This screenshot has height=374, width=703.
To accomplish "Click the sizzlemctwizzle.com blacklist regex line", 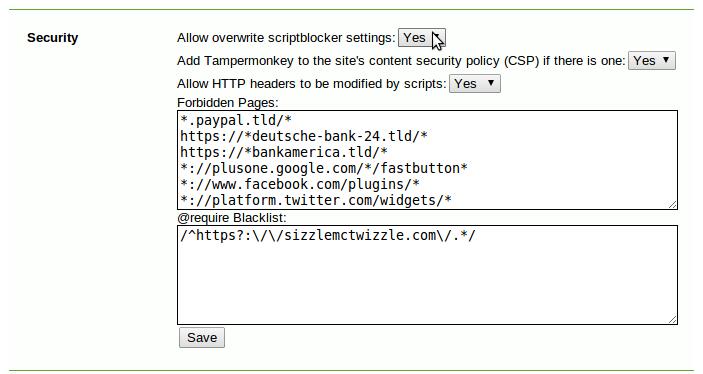I will [x=328, y=235].
